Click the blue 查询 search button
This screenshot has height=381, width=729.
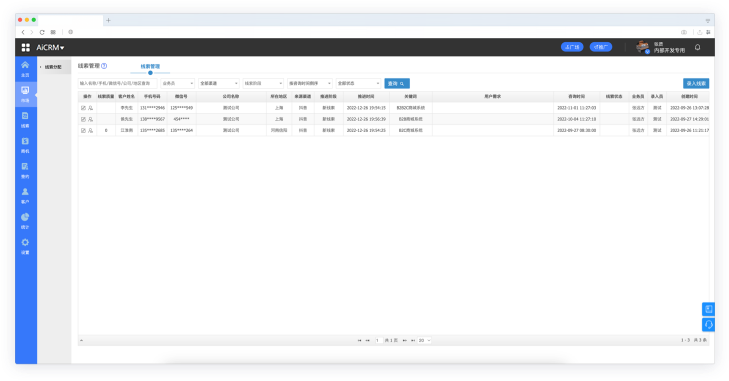tap(397, 83)
